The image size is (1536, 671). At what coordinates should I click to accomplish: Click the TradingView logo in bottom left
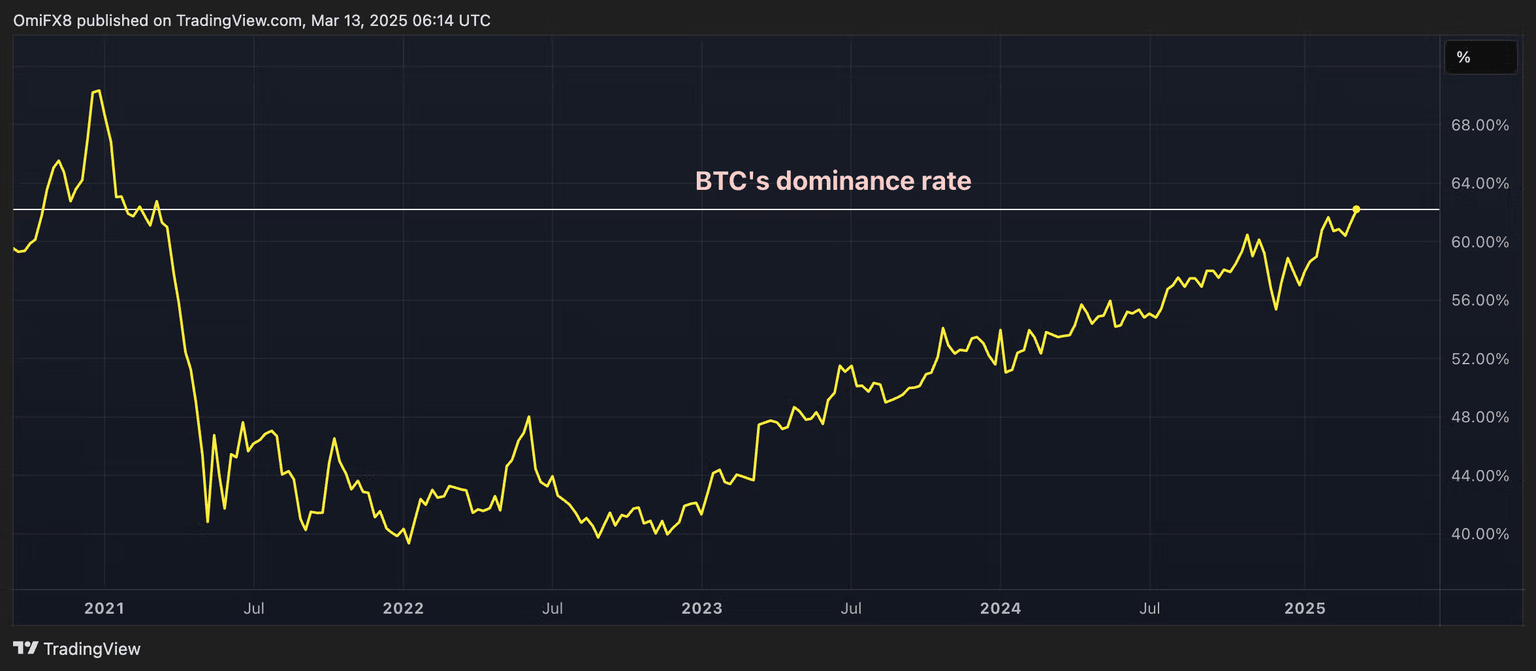point(75,648)
